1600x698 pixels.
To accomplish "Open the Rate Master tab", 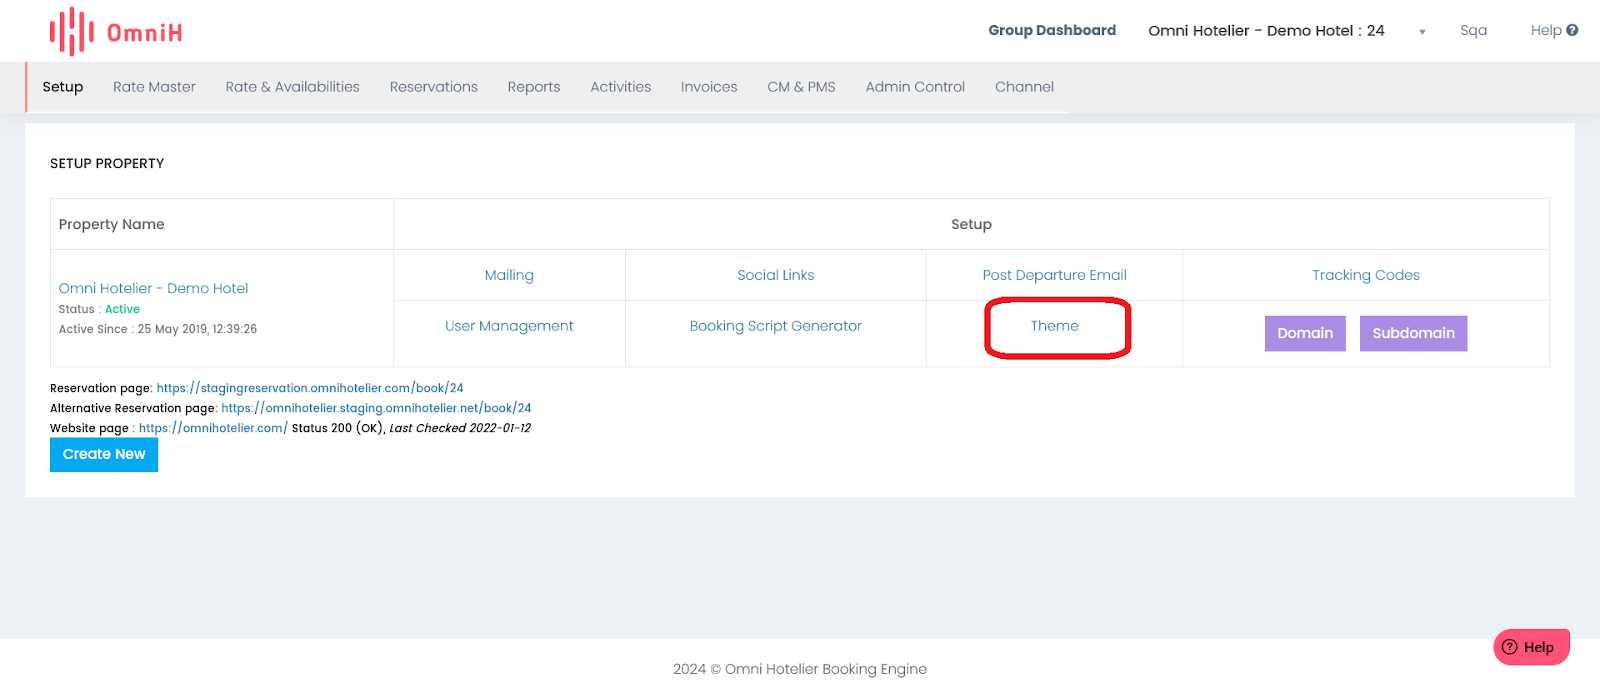I will 154,87.
